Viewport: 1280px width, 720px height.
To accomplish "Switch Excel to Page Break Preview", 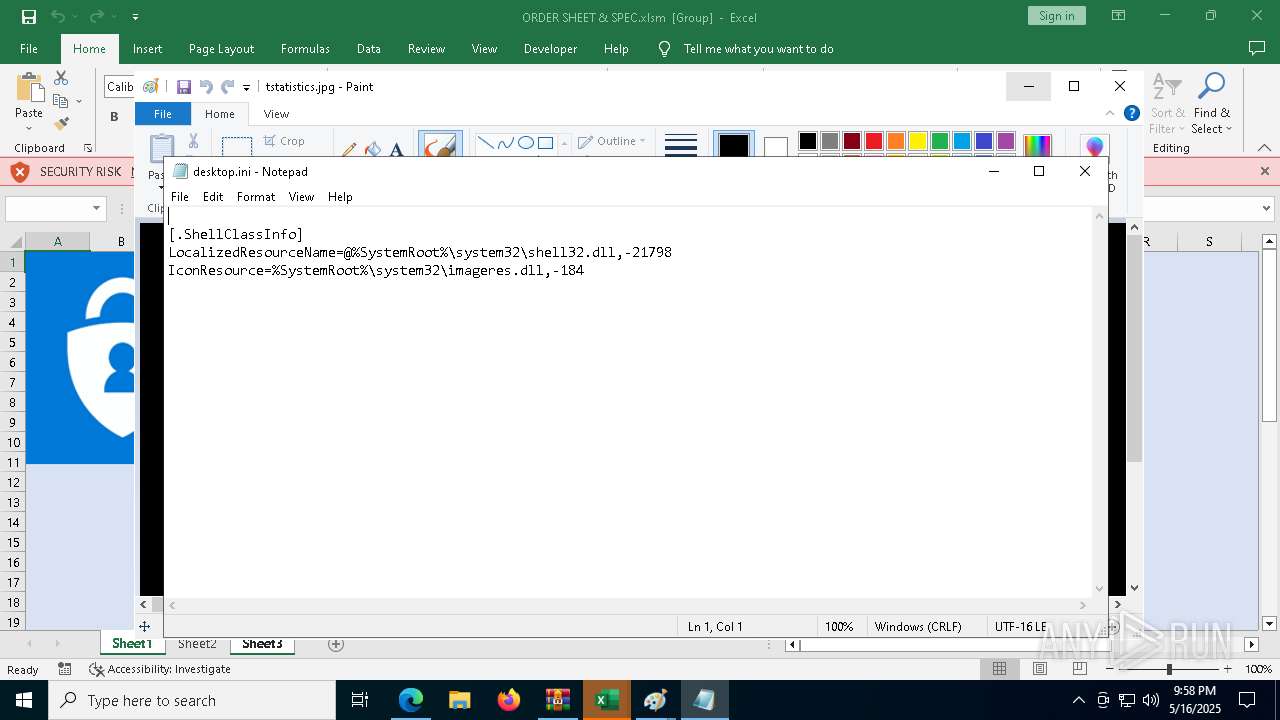I will point(1079,669).
